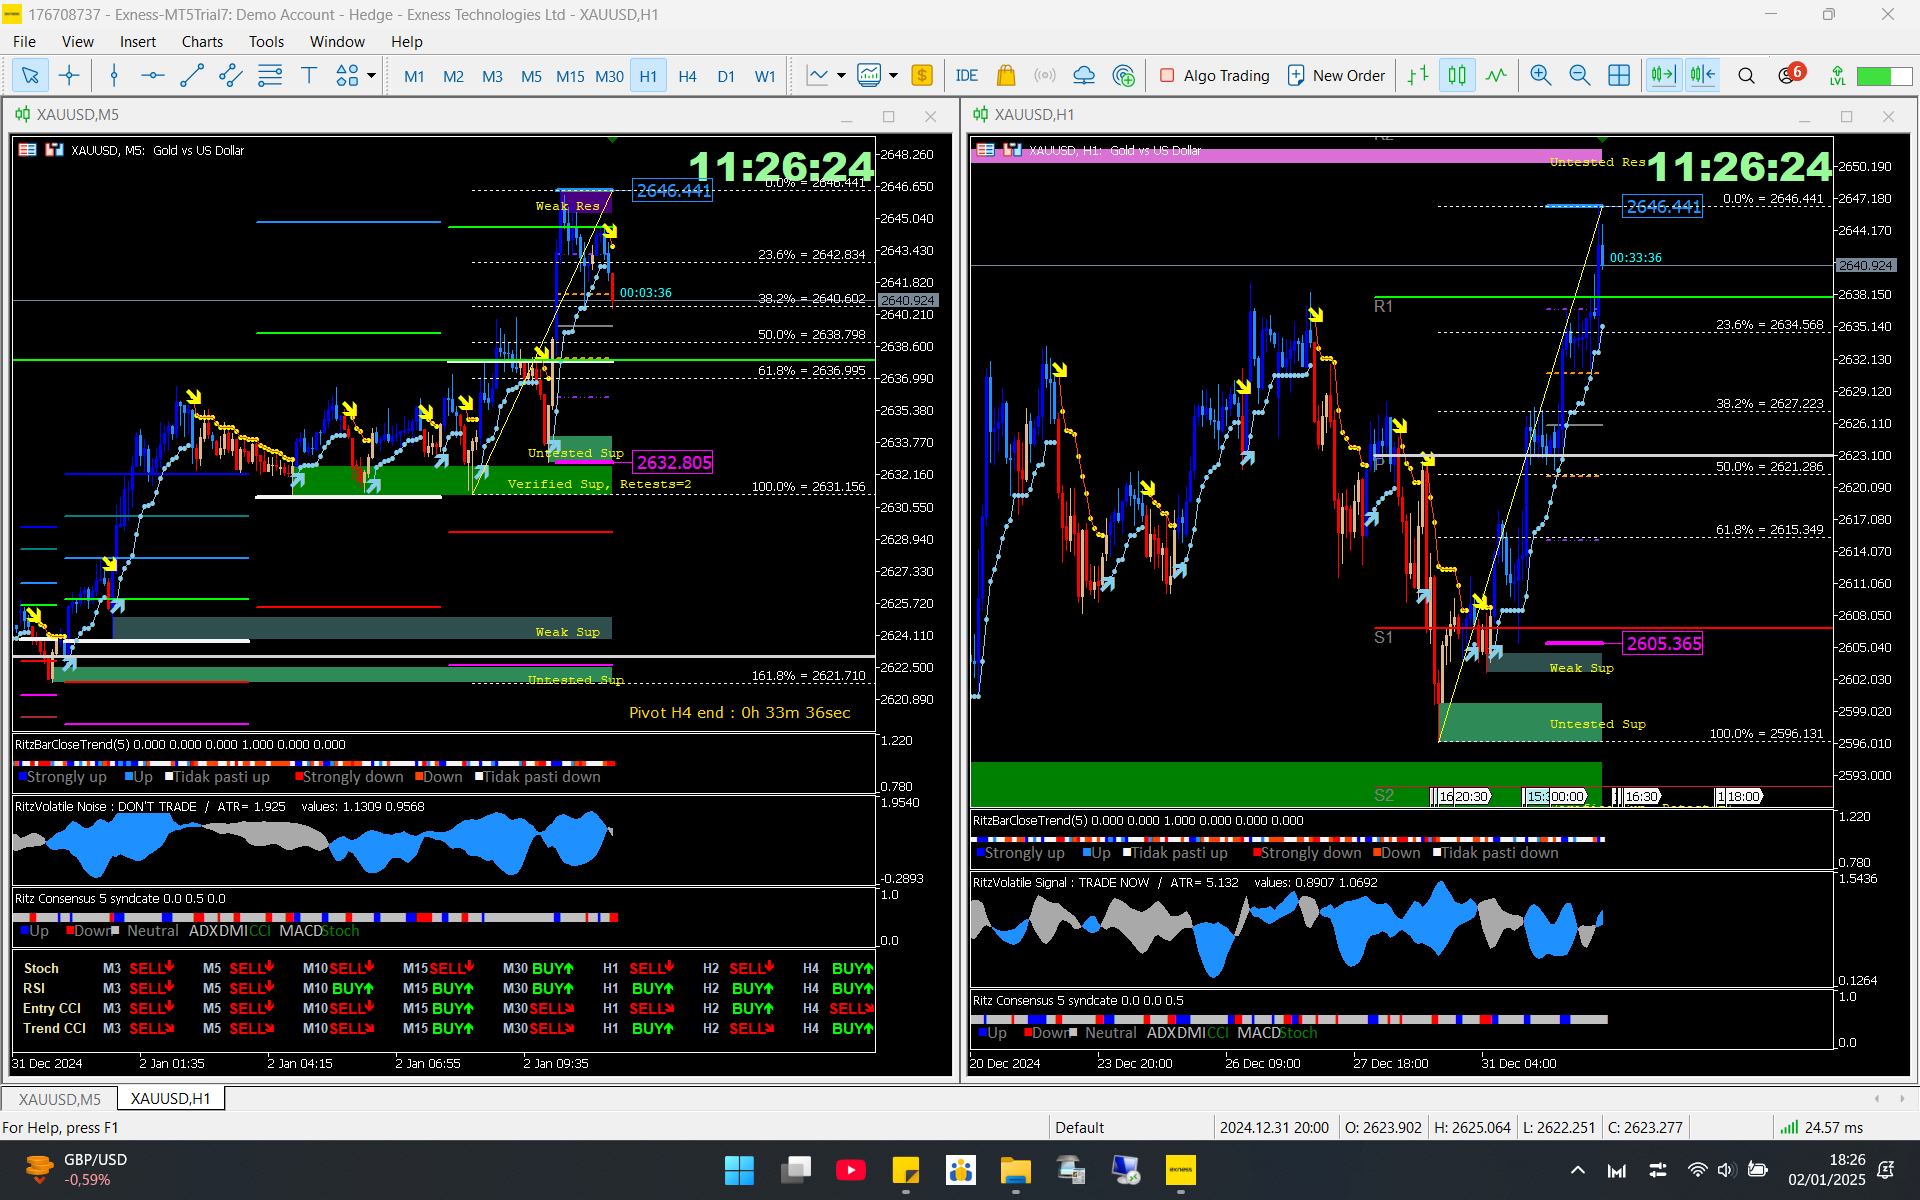Select the Fibonacci retracement tool
Screen dimensions: 1920x1200
[269, 75]
